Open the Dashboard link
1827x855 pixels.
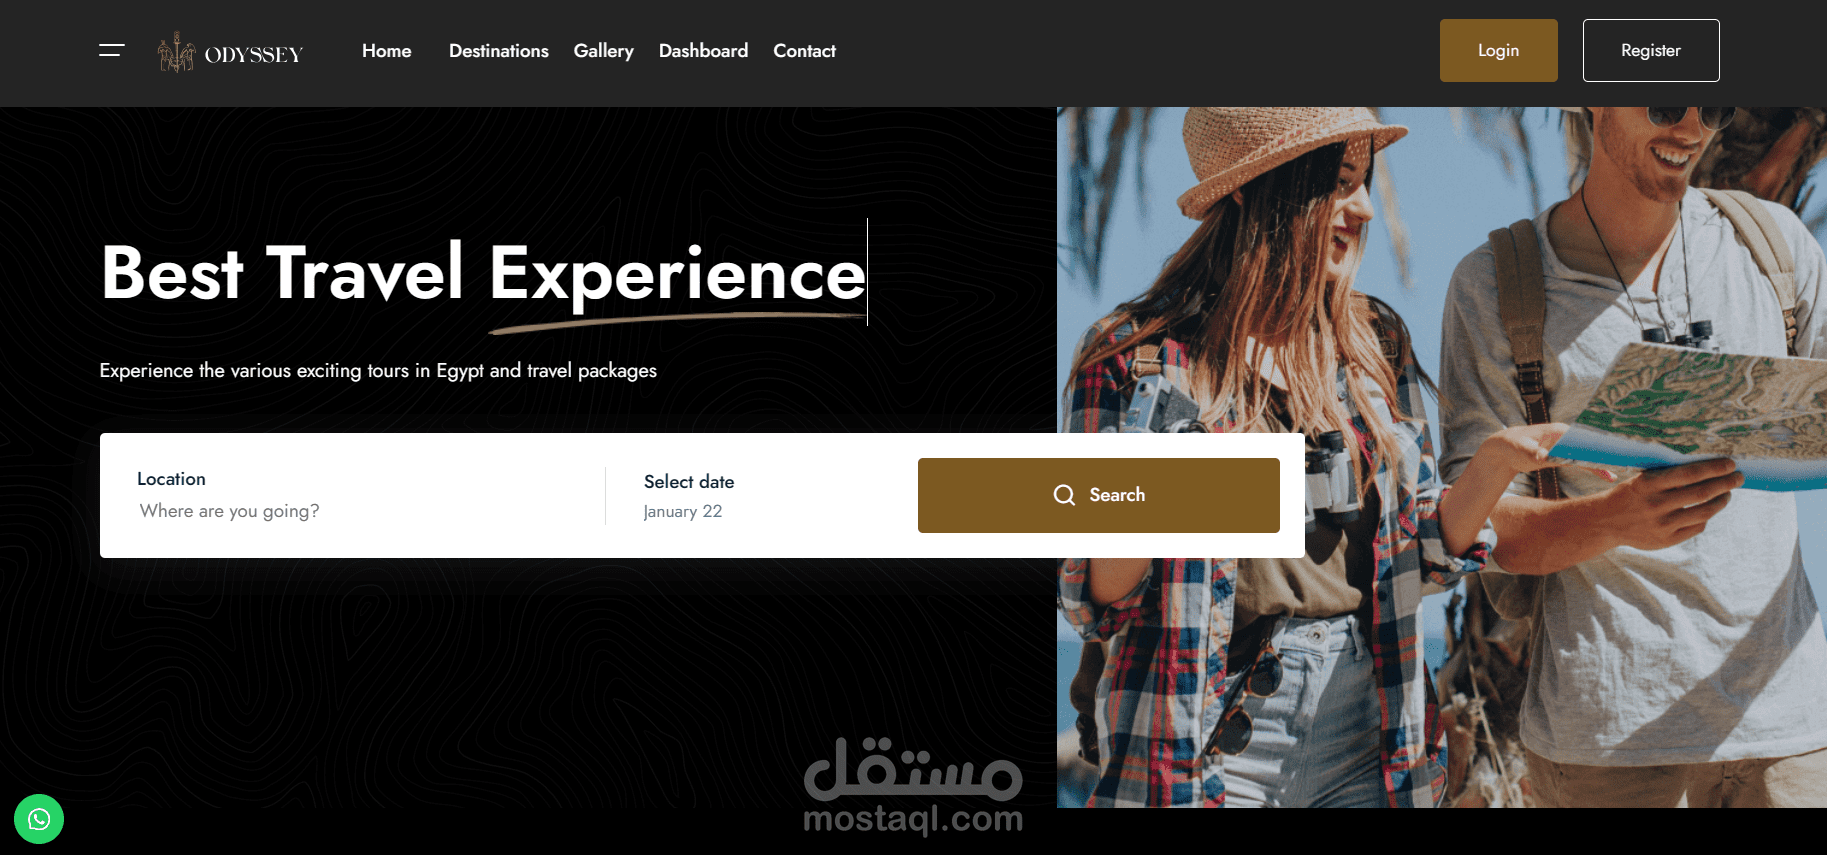tap(703, 51)
